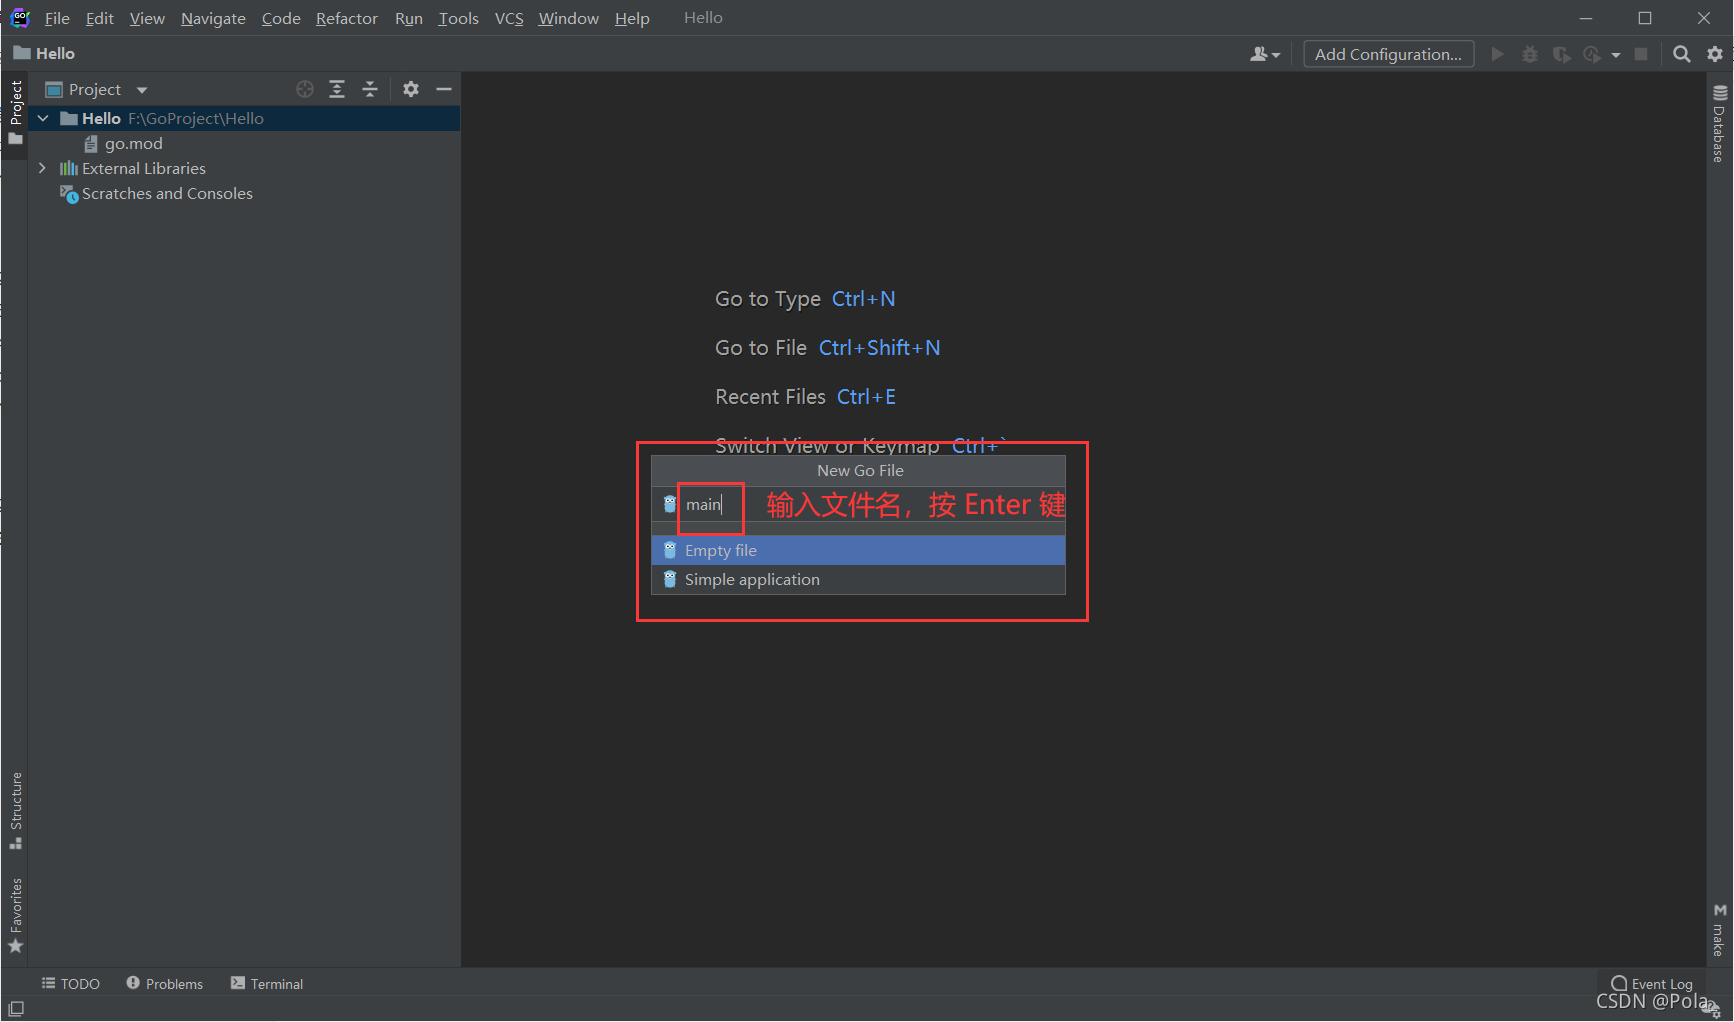The width and height of the screenshot is (1734, 1022).
Task: Open the Project view dropdown
Action: pyautogui.click(x=97, y=89)
